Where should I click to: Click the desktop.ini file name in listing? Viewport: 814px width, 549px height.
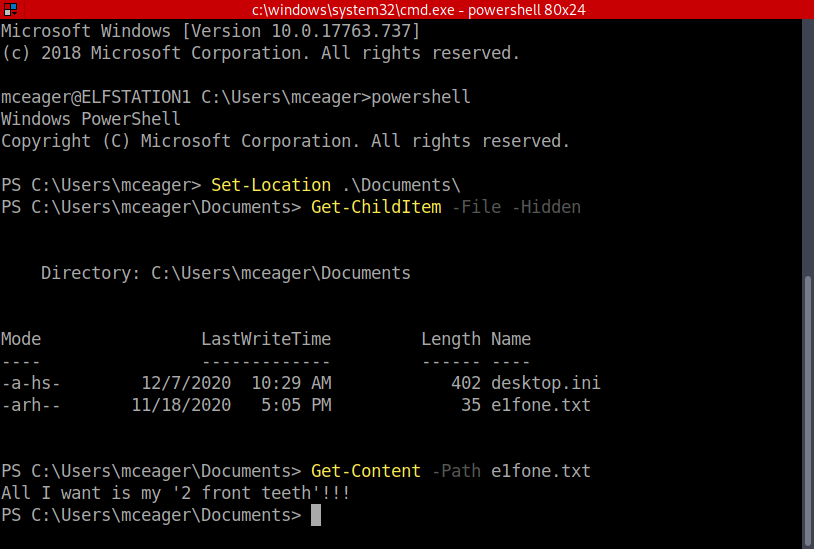[x=545, y=383]
